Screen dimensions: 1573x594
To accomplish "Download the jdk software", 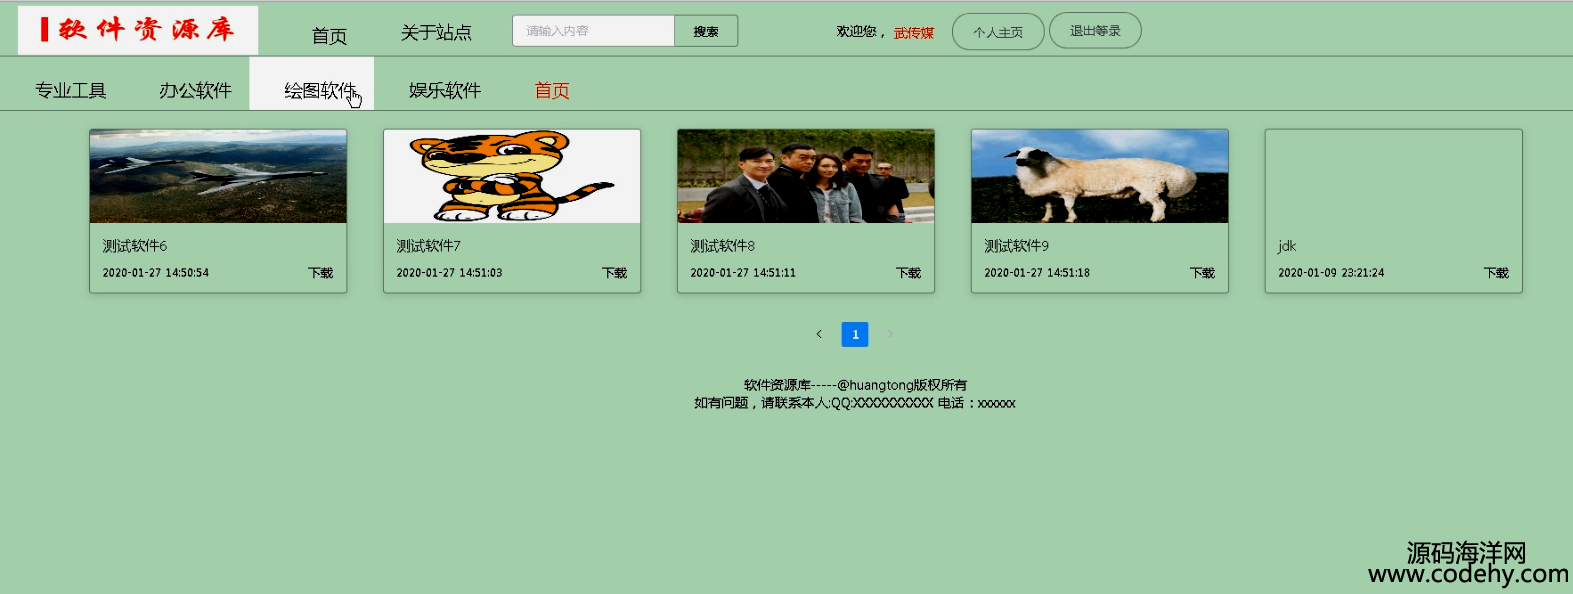I will (x=1496, y=273).
